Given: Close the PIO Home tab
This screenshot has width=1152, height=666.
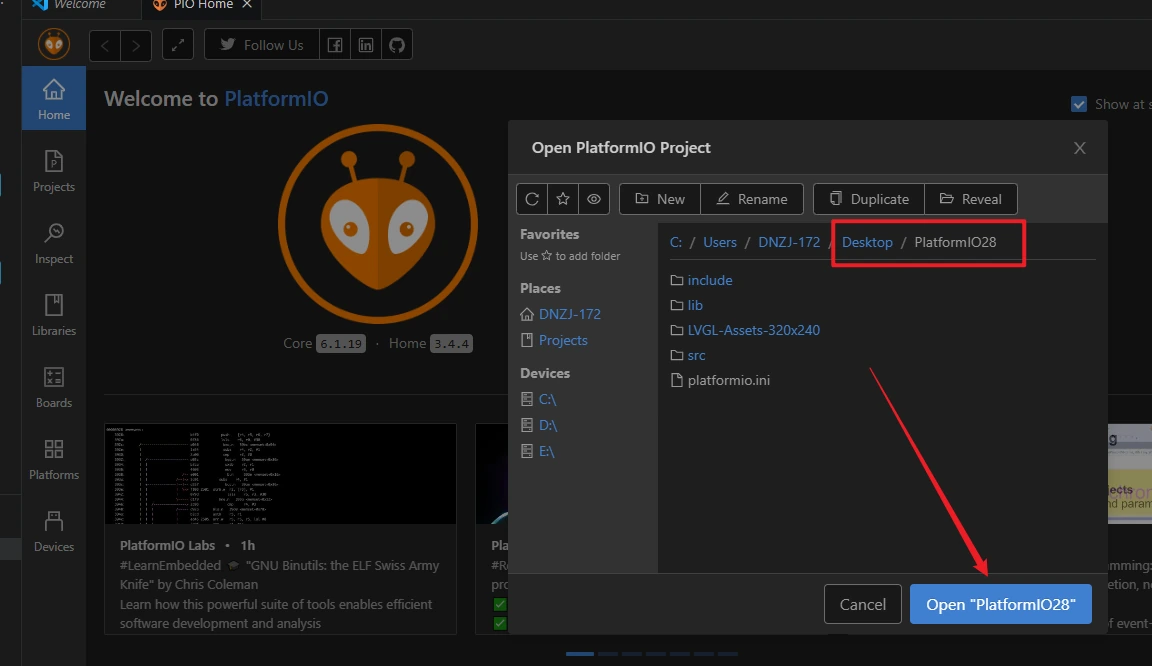Looking at the screenshot, I should 247,4.
